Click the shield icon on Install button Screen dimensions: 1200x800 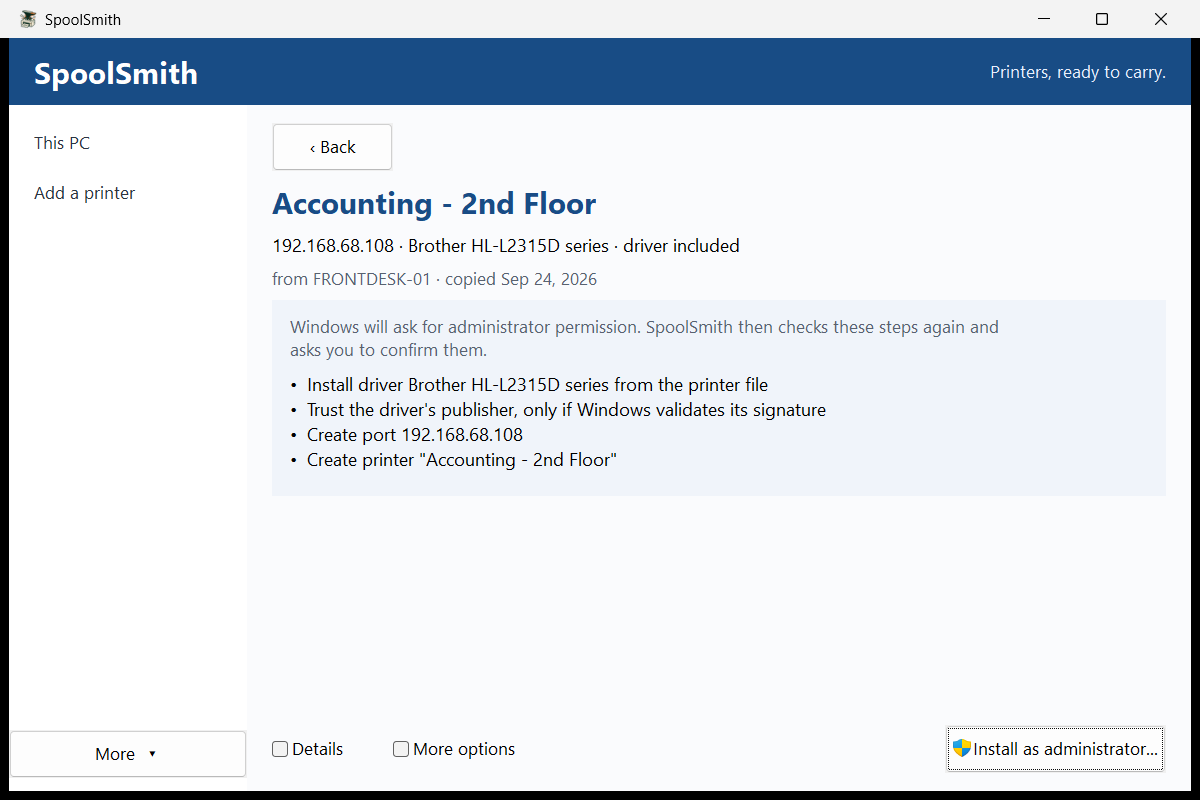tap(962, 748)
